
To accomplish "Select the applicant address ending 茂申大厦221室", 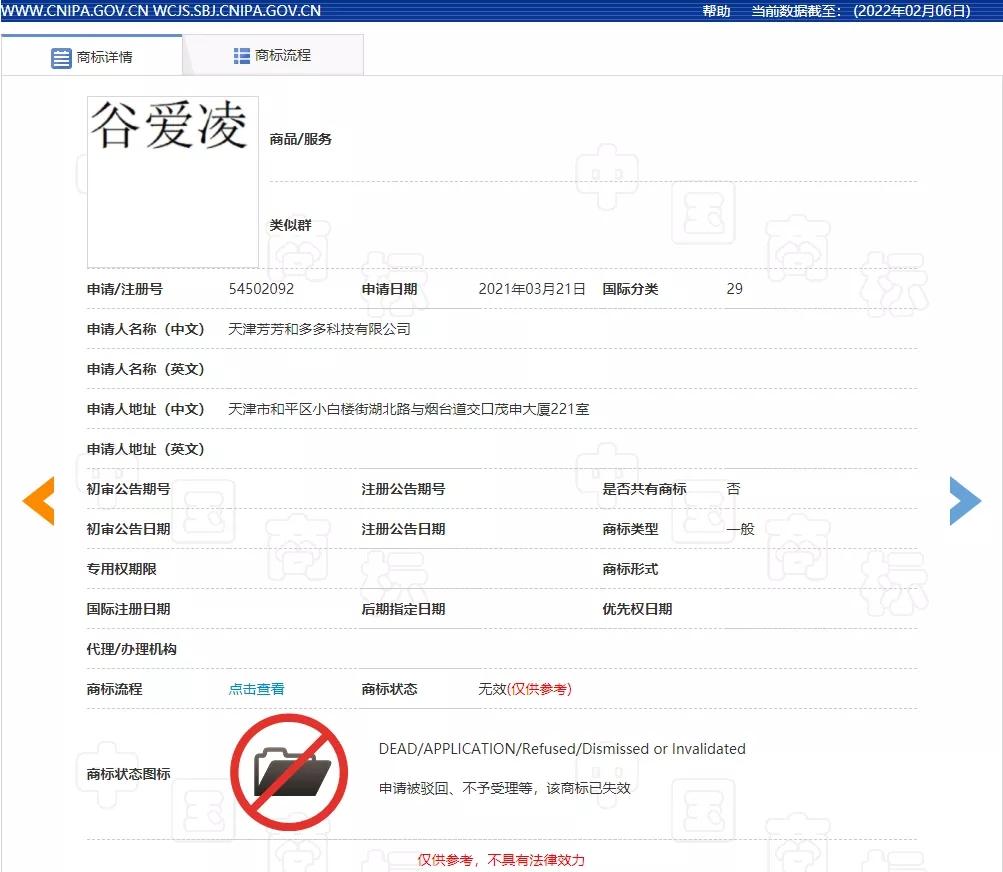I will coord(409,409).
